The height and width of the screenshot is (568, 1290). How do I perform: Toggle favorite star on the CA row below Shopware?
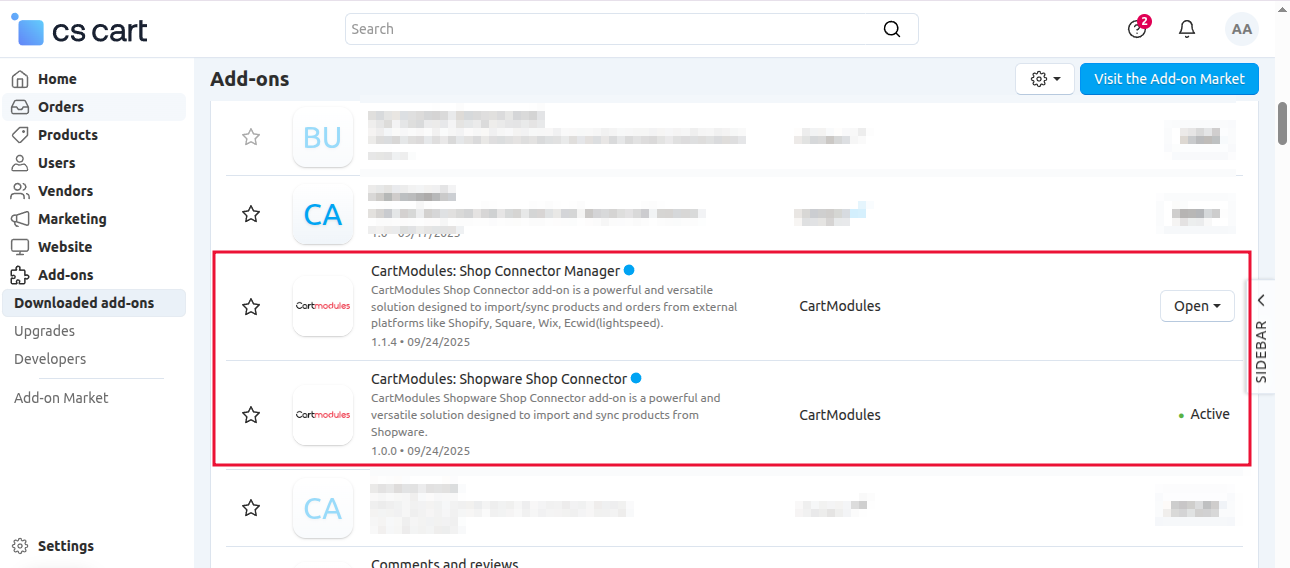[251, 508]
